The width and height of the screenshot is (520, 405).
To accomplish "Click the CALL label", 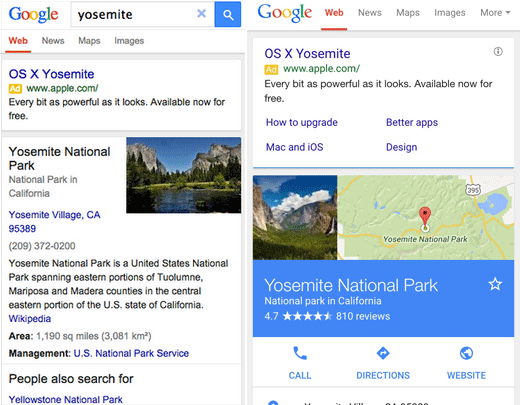I will tap(300, 375).
